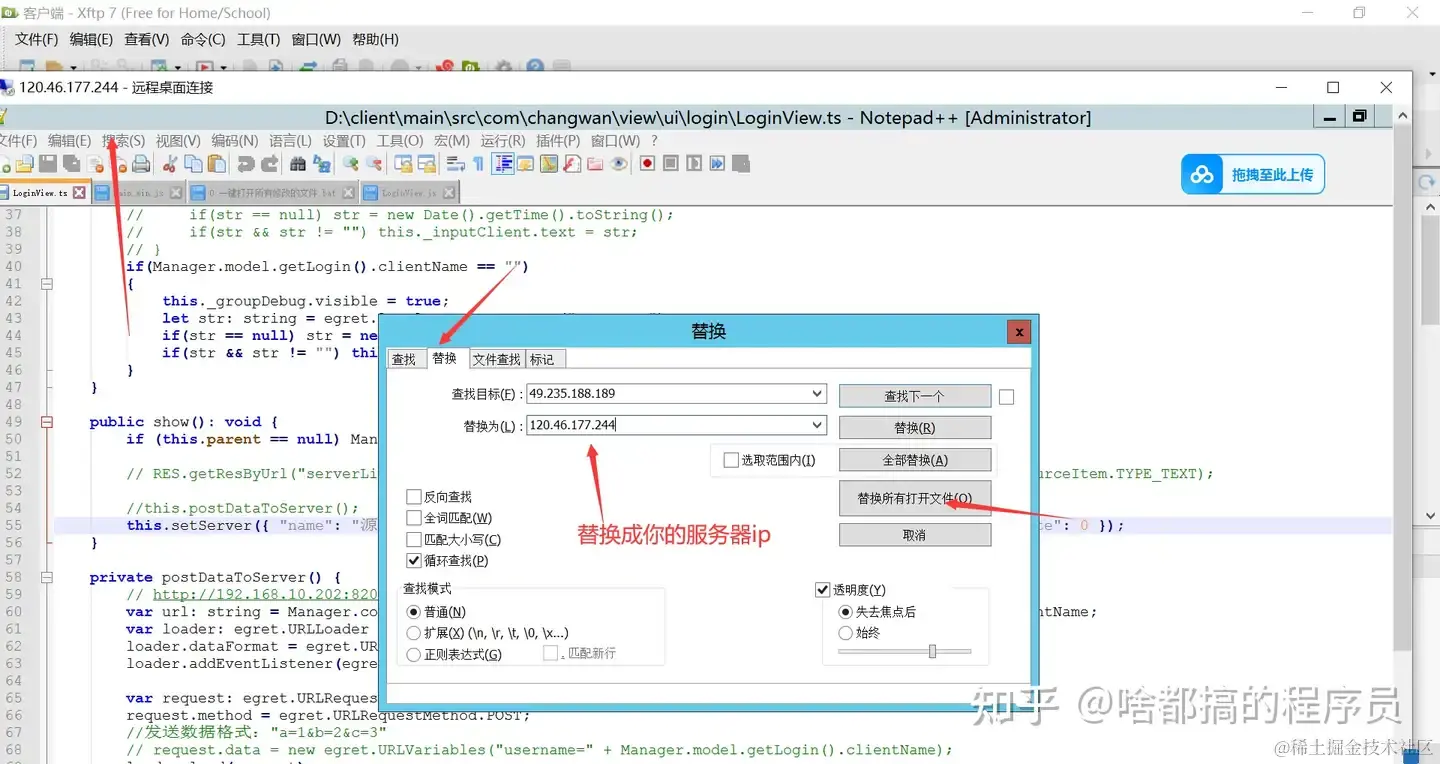Tick the 选取范围内(I) checkbox
This screenshot has height=764, width=1440.
pyautogui.click(x=730, y=461)
